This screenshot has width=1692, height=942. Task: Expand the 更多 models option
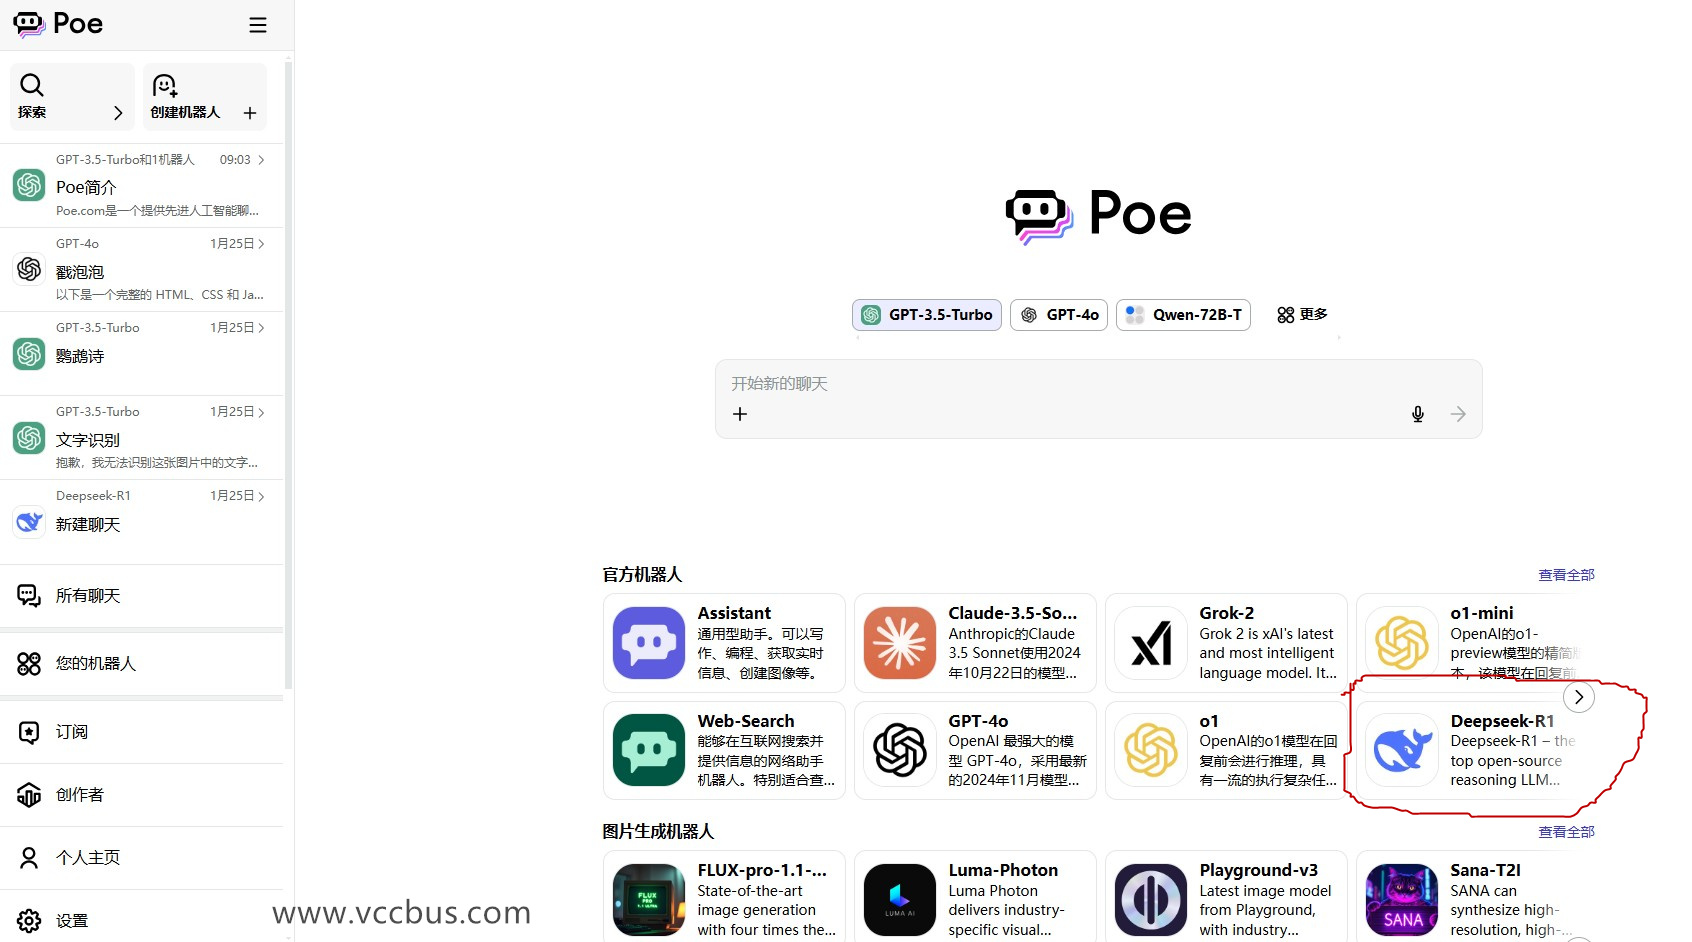1302,315
